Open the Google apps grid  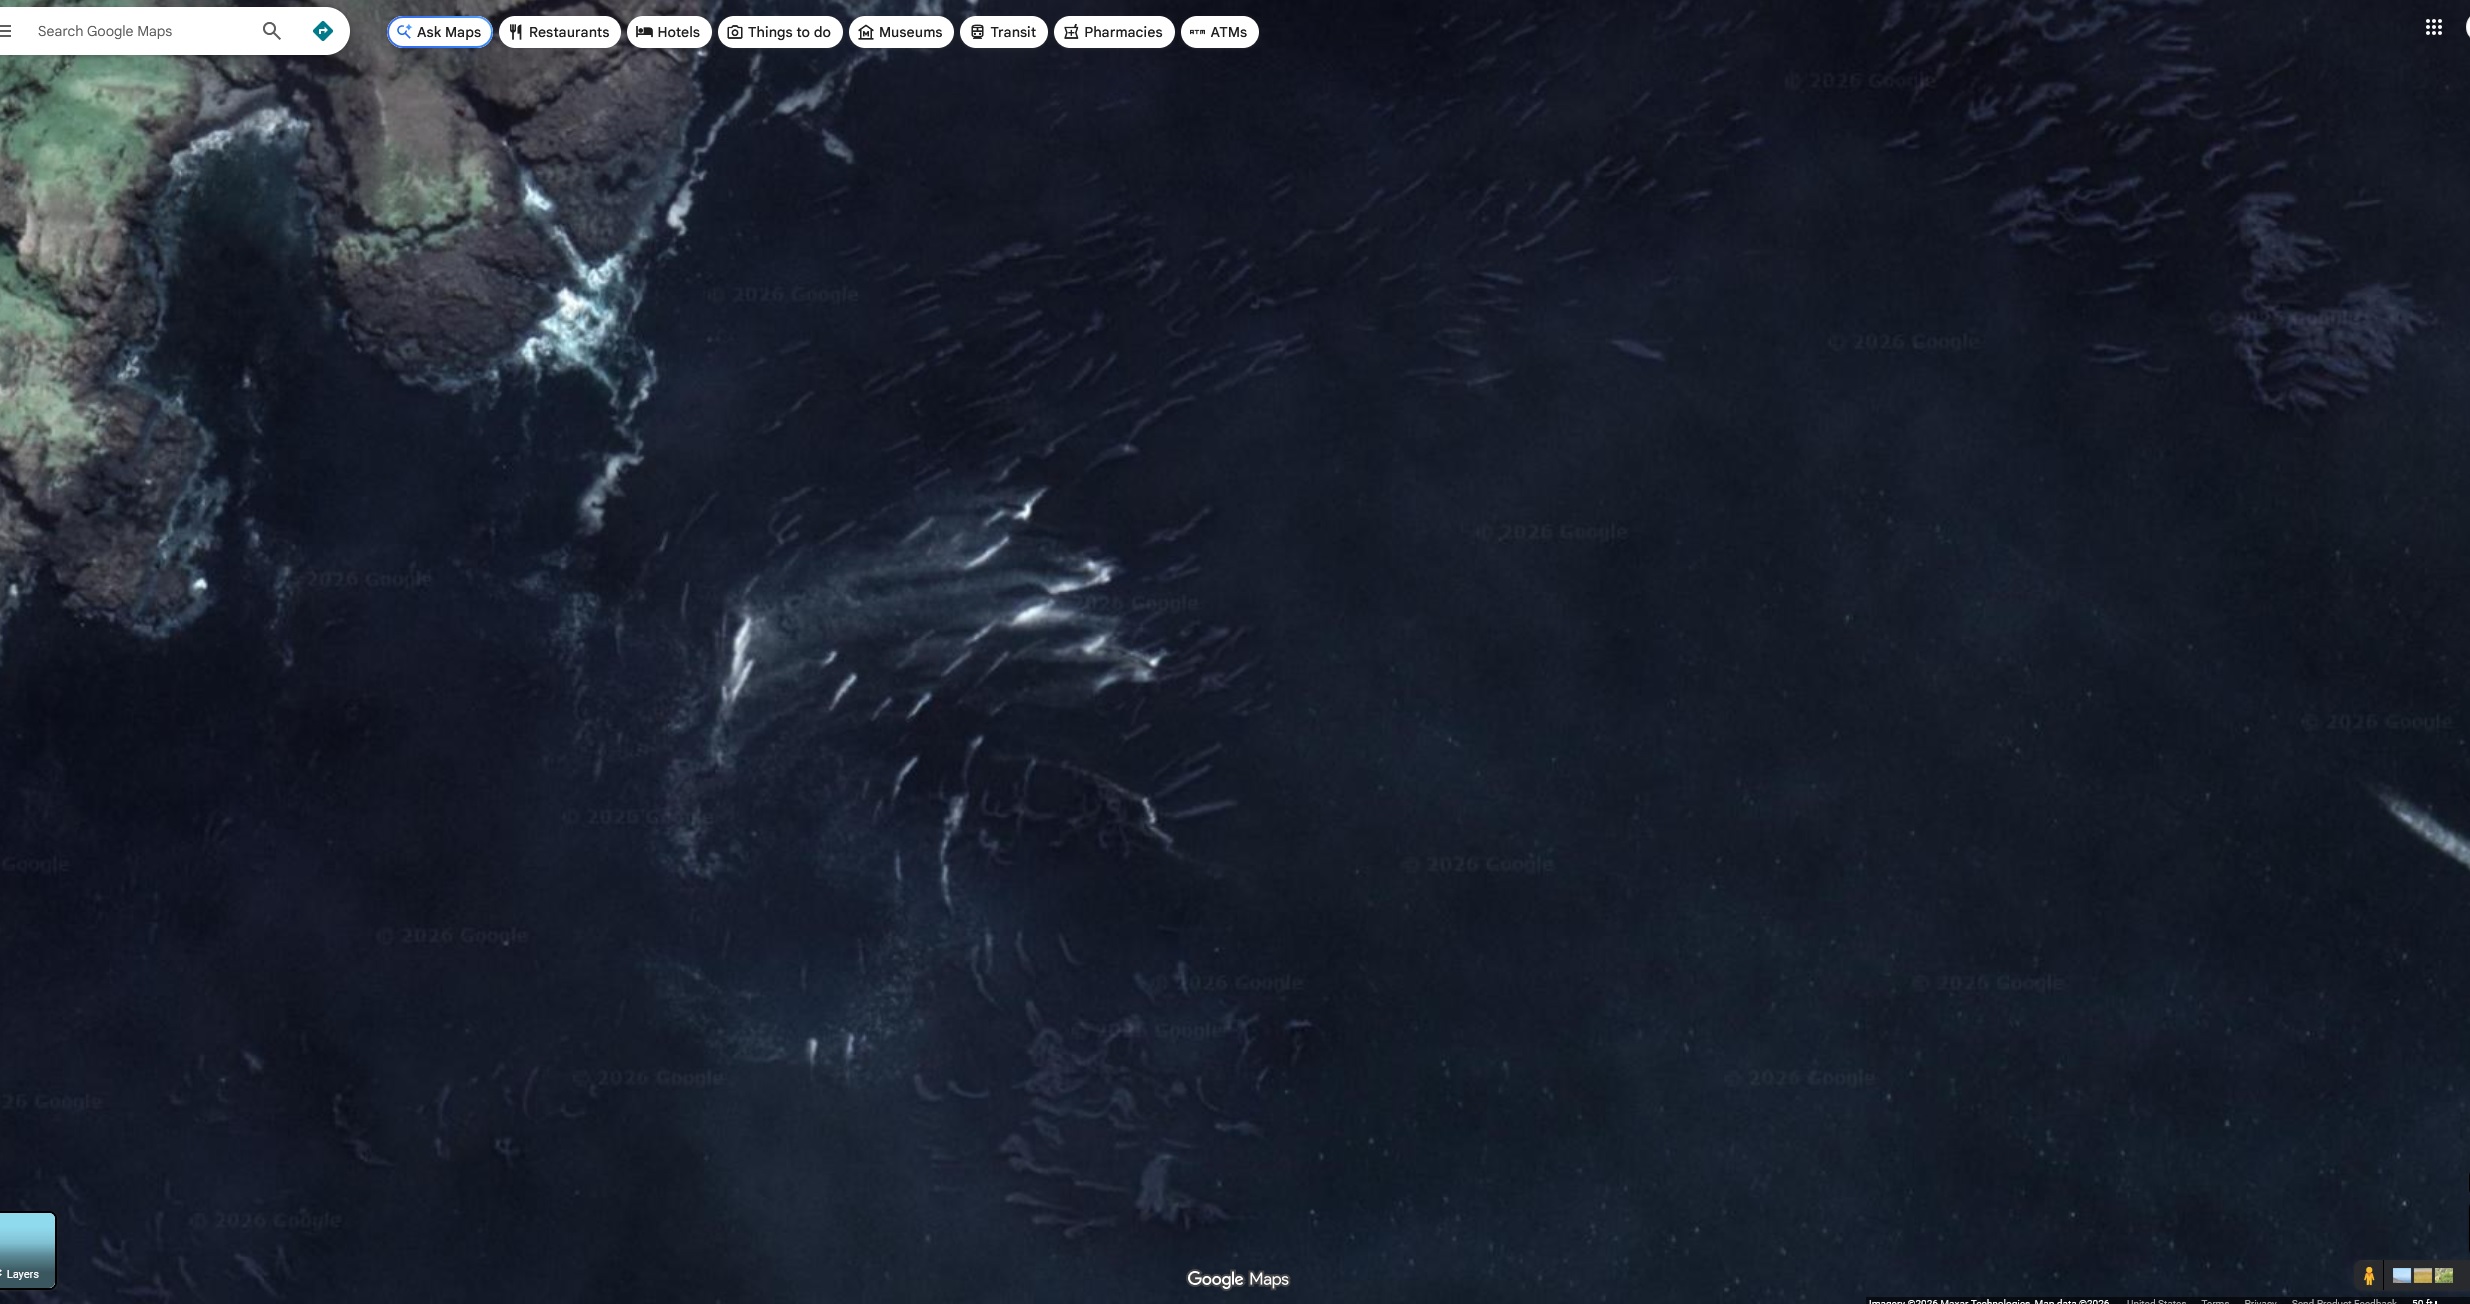tap(2433, 28)
